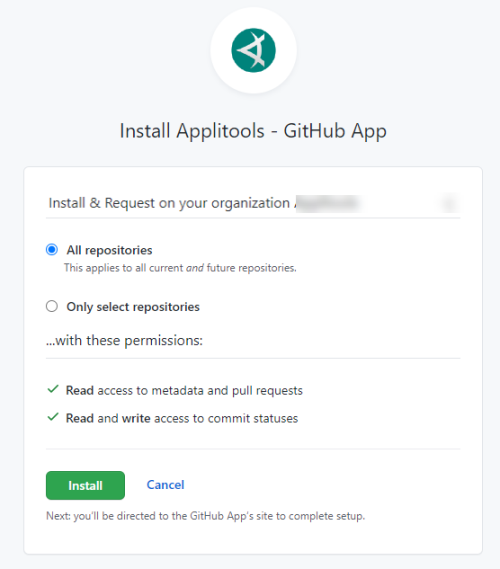Select the All repositories radio button

point(52,250)
